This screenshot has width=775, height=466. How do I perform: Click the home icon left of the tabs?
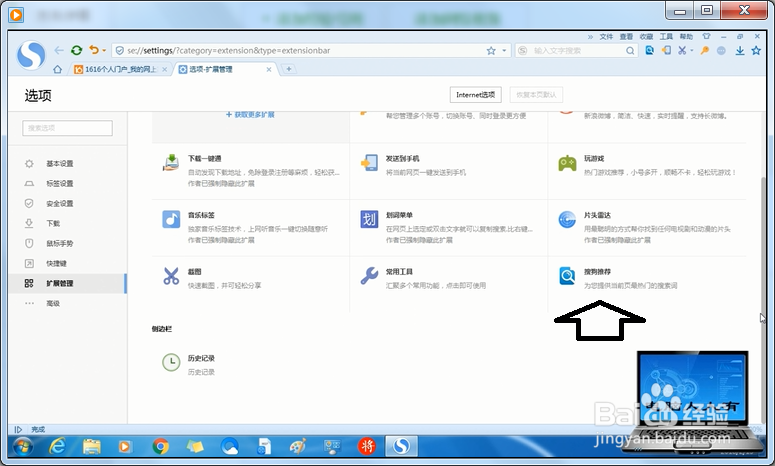(57, 69)
